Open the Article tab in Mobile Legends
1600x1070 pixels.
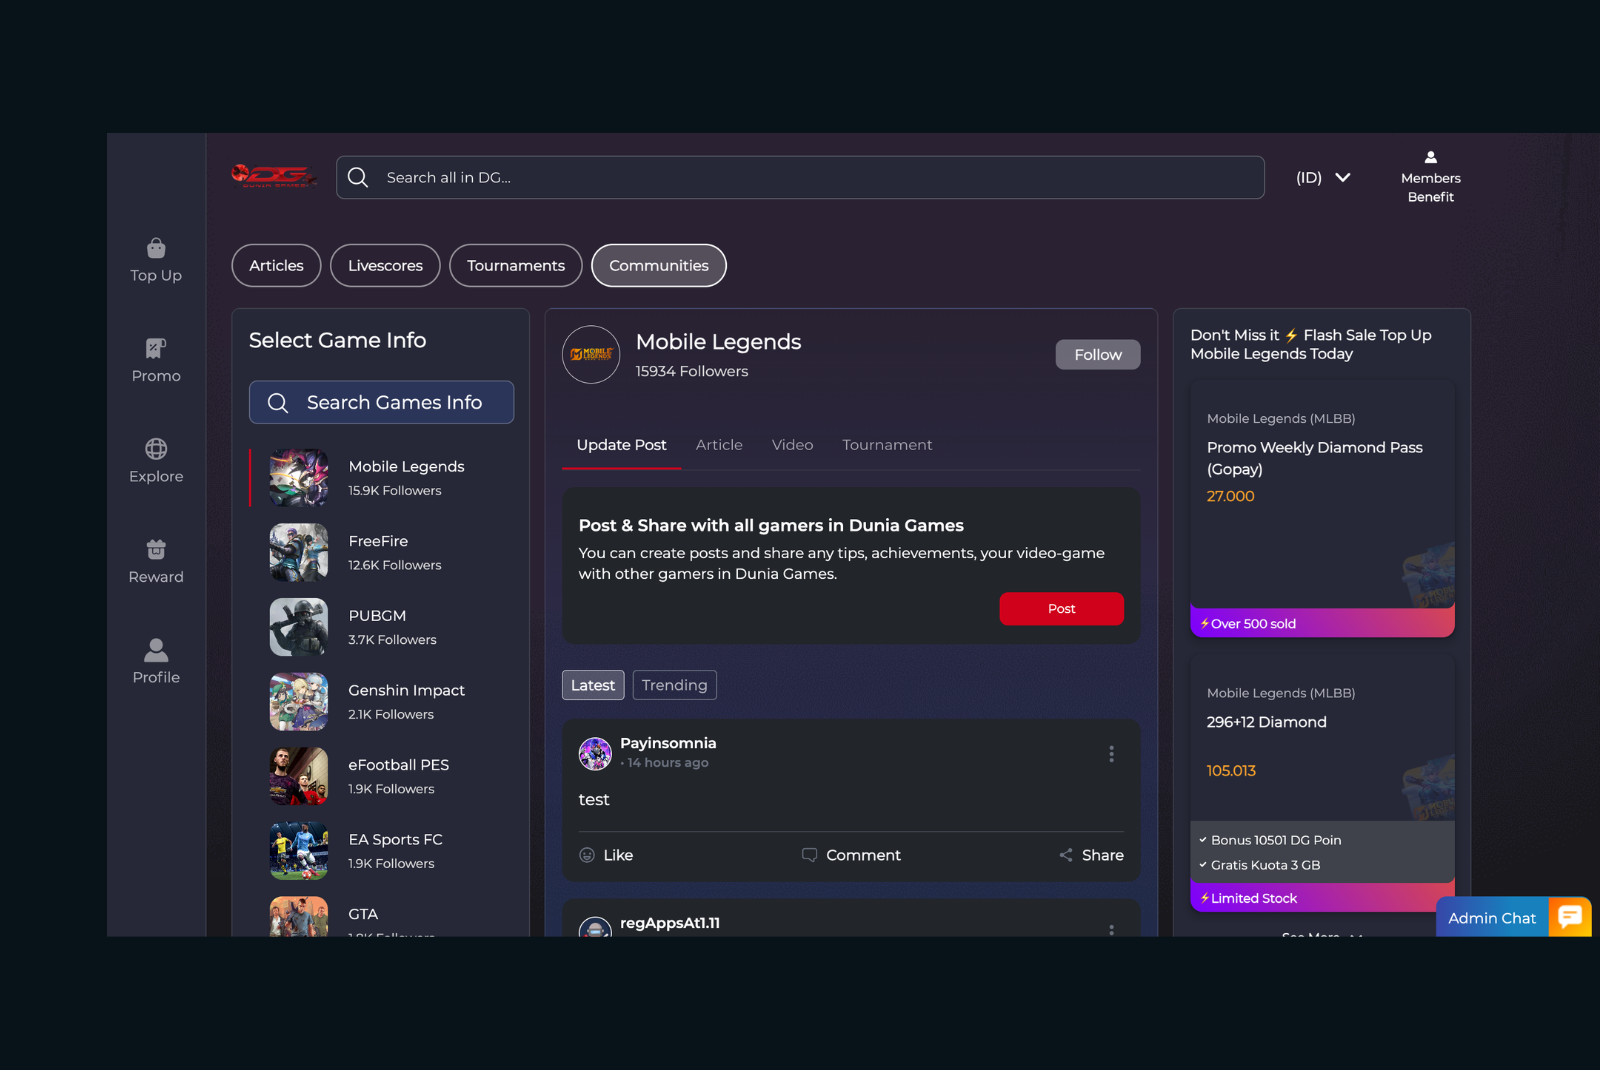(719, 445)
